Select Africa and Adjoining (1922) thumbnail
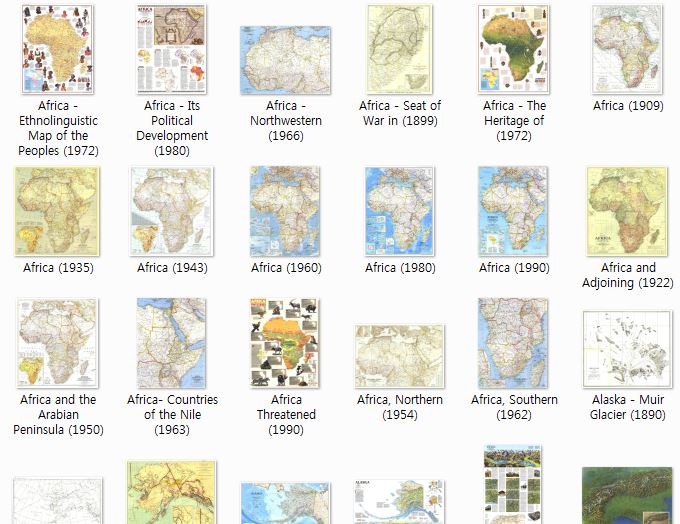 (x=627, y=210)
